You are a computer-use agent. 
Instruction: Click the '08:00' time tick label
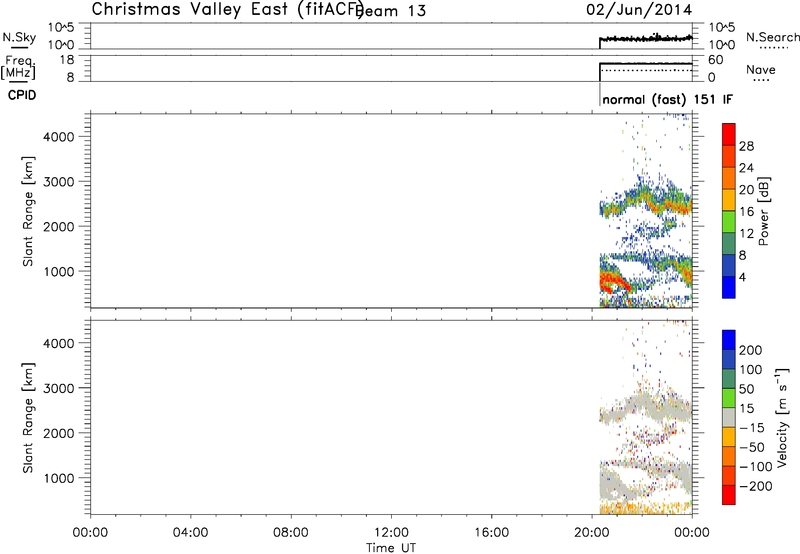(x=291, y=533)
